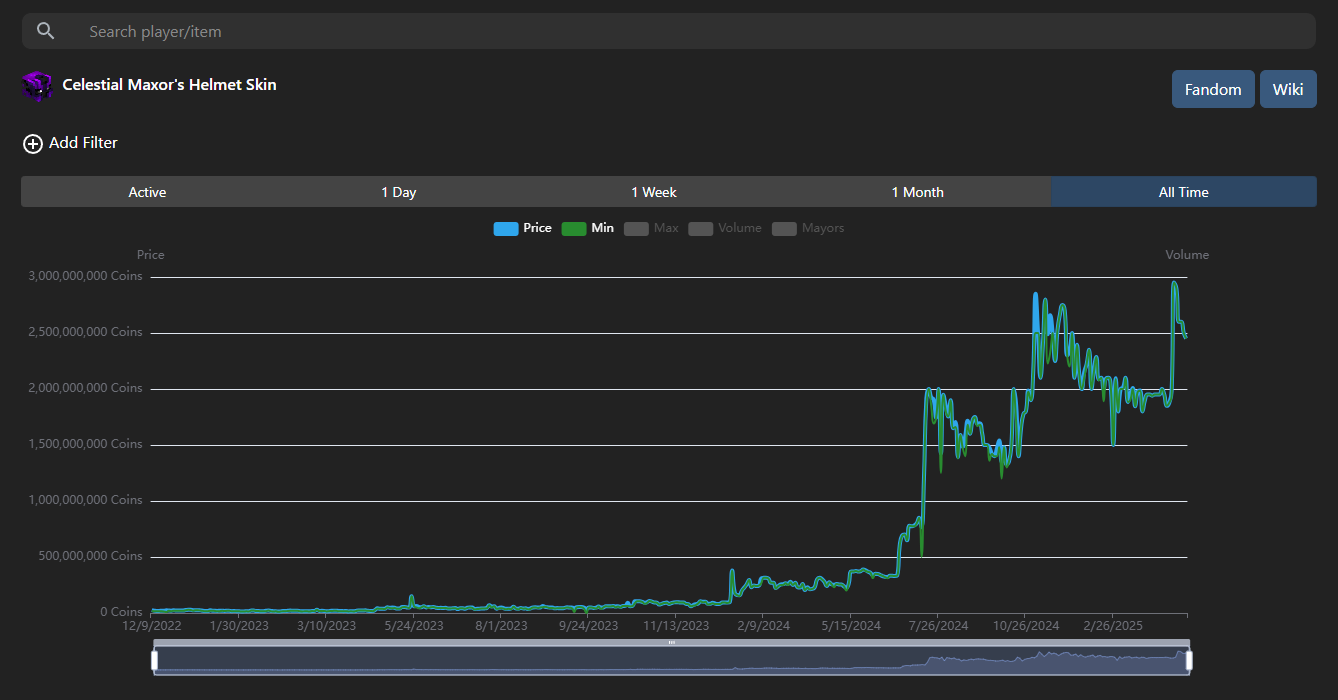Click the zoom range mini chart
The height and width of the screenshot is (700, 1338).
click(x=671, y=660)
